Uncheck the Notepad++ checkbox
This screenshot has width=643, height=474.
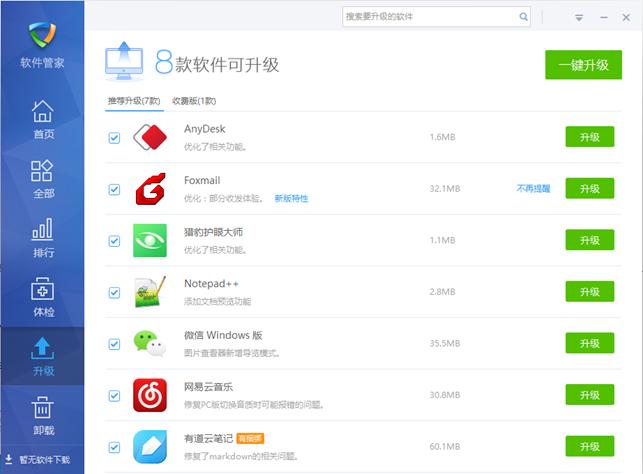tap(114, 293)
